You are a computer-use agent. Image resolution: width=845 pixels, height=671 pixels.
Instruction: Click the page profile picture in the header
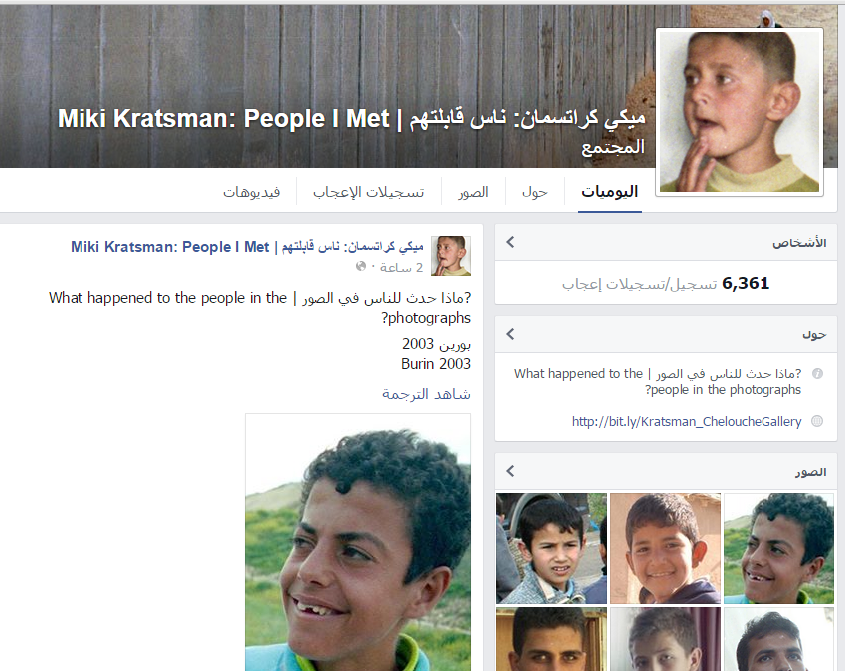[x=739, y=112]
